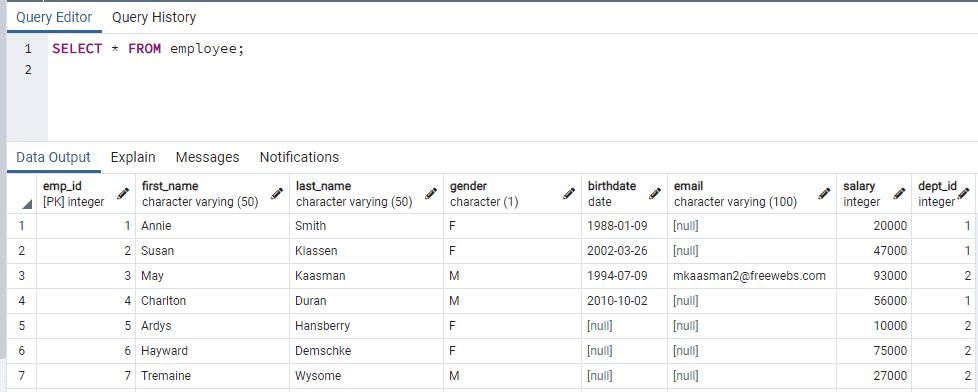Click the select-all triangle in grid corner
This screenshot has height=392, width=978.
click(x=27, y=204)
